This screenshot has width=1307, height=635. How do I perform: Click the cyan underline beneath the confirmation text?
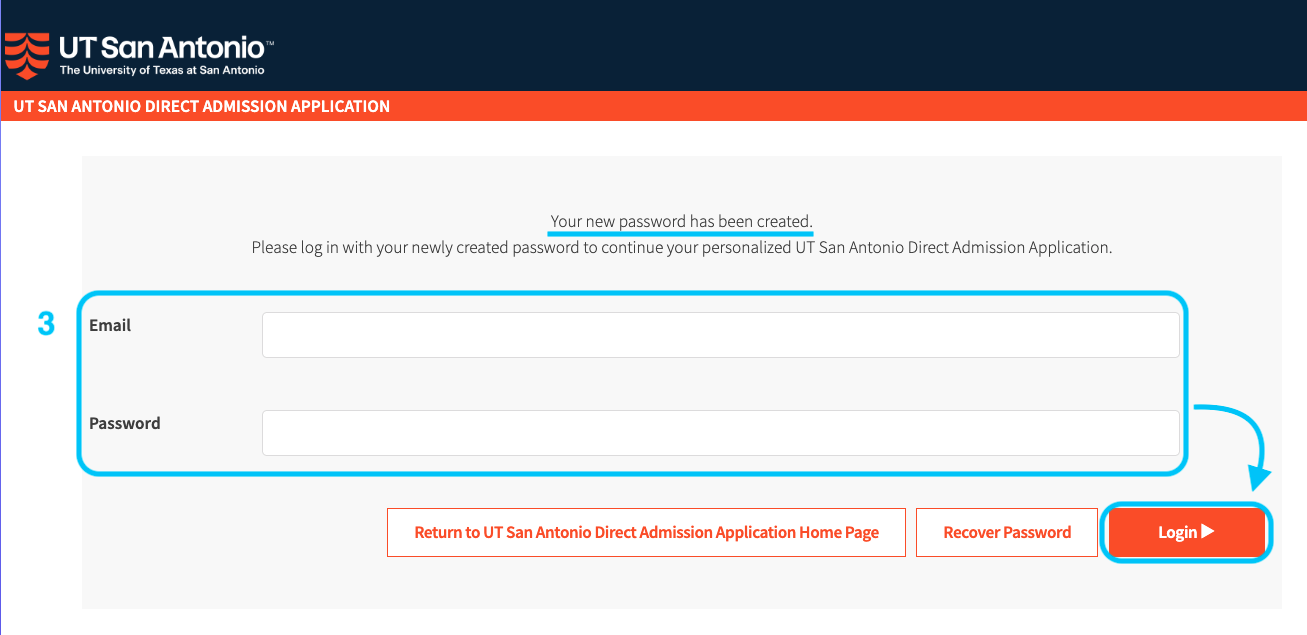680,232
